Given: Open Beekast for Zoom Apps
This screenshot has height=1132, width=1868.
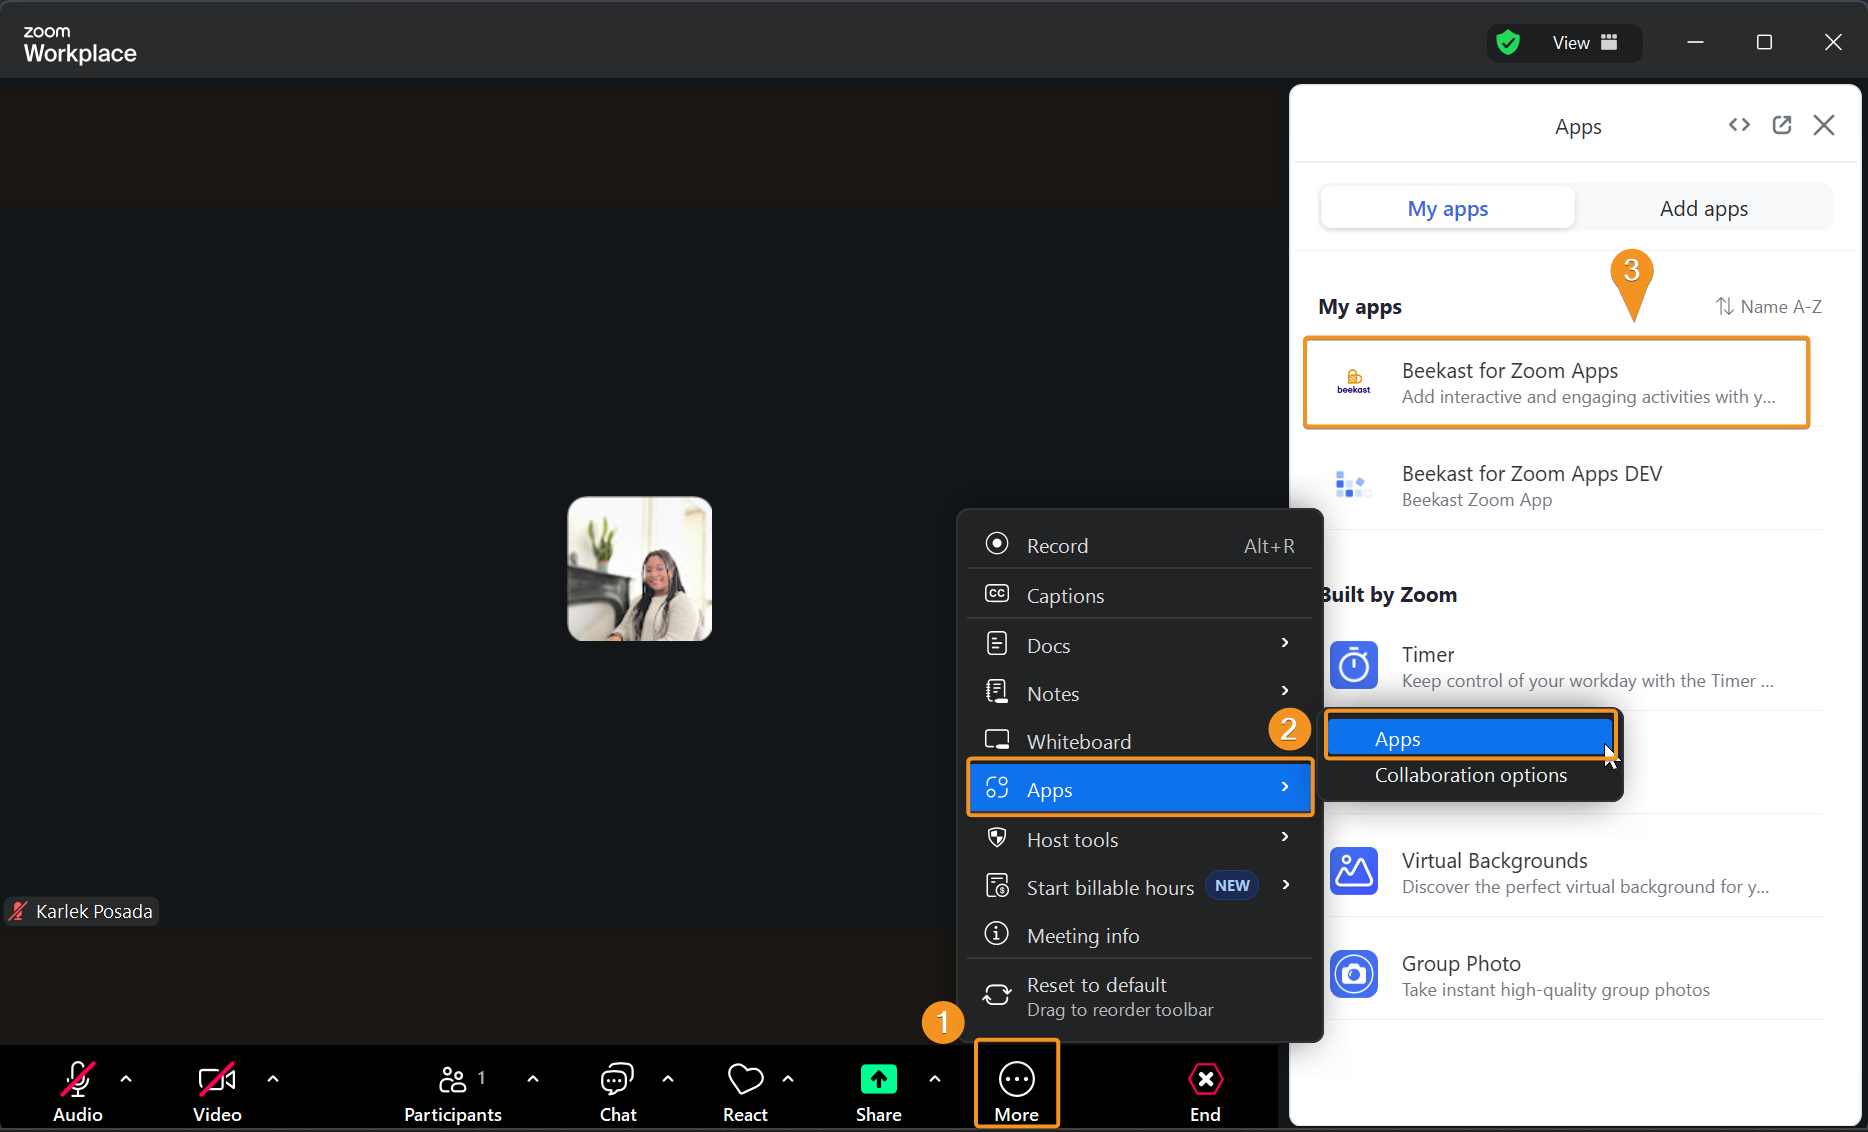Looking at the screenshot, I should pyautogui.click(x=1556, y=384).
